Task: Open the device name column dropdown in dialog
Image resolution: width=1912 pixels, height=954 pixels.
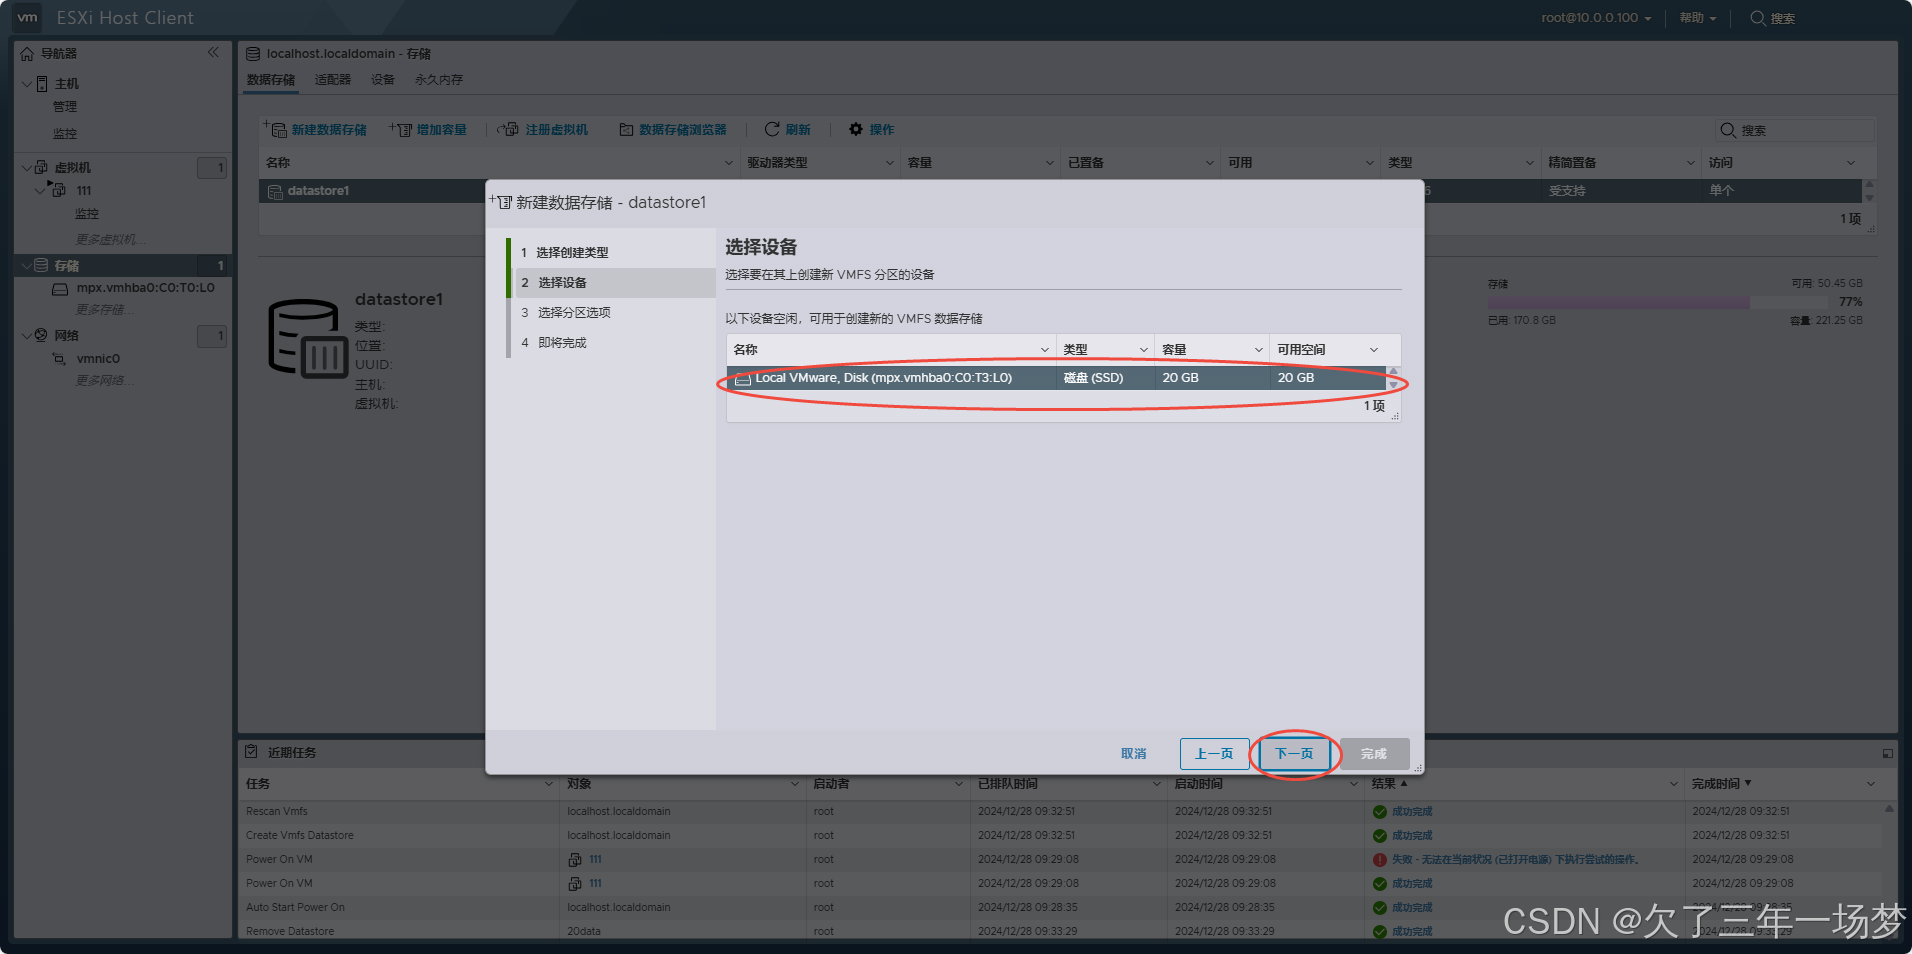Action: click(1044, 350)
